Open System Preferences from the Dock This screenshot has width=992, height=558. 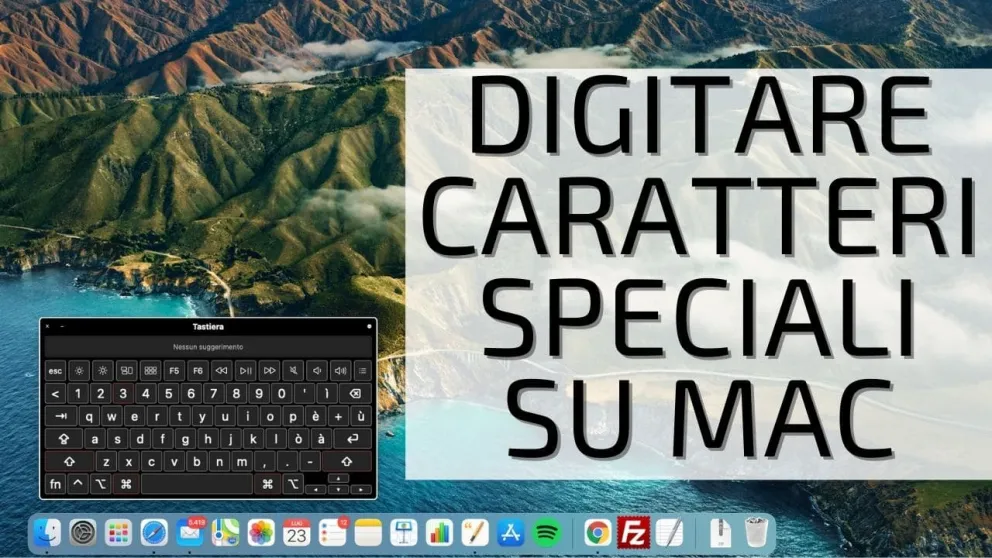click(82, 533)
